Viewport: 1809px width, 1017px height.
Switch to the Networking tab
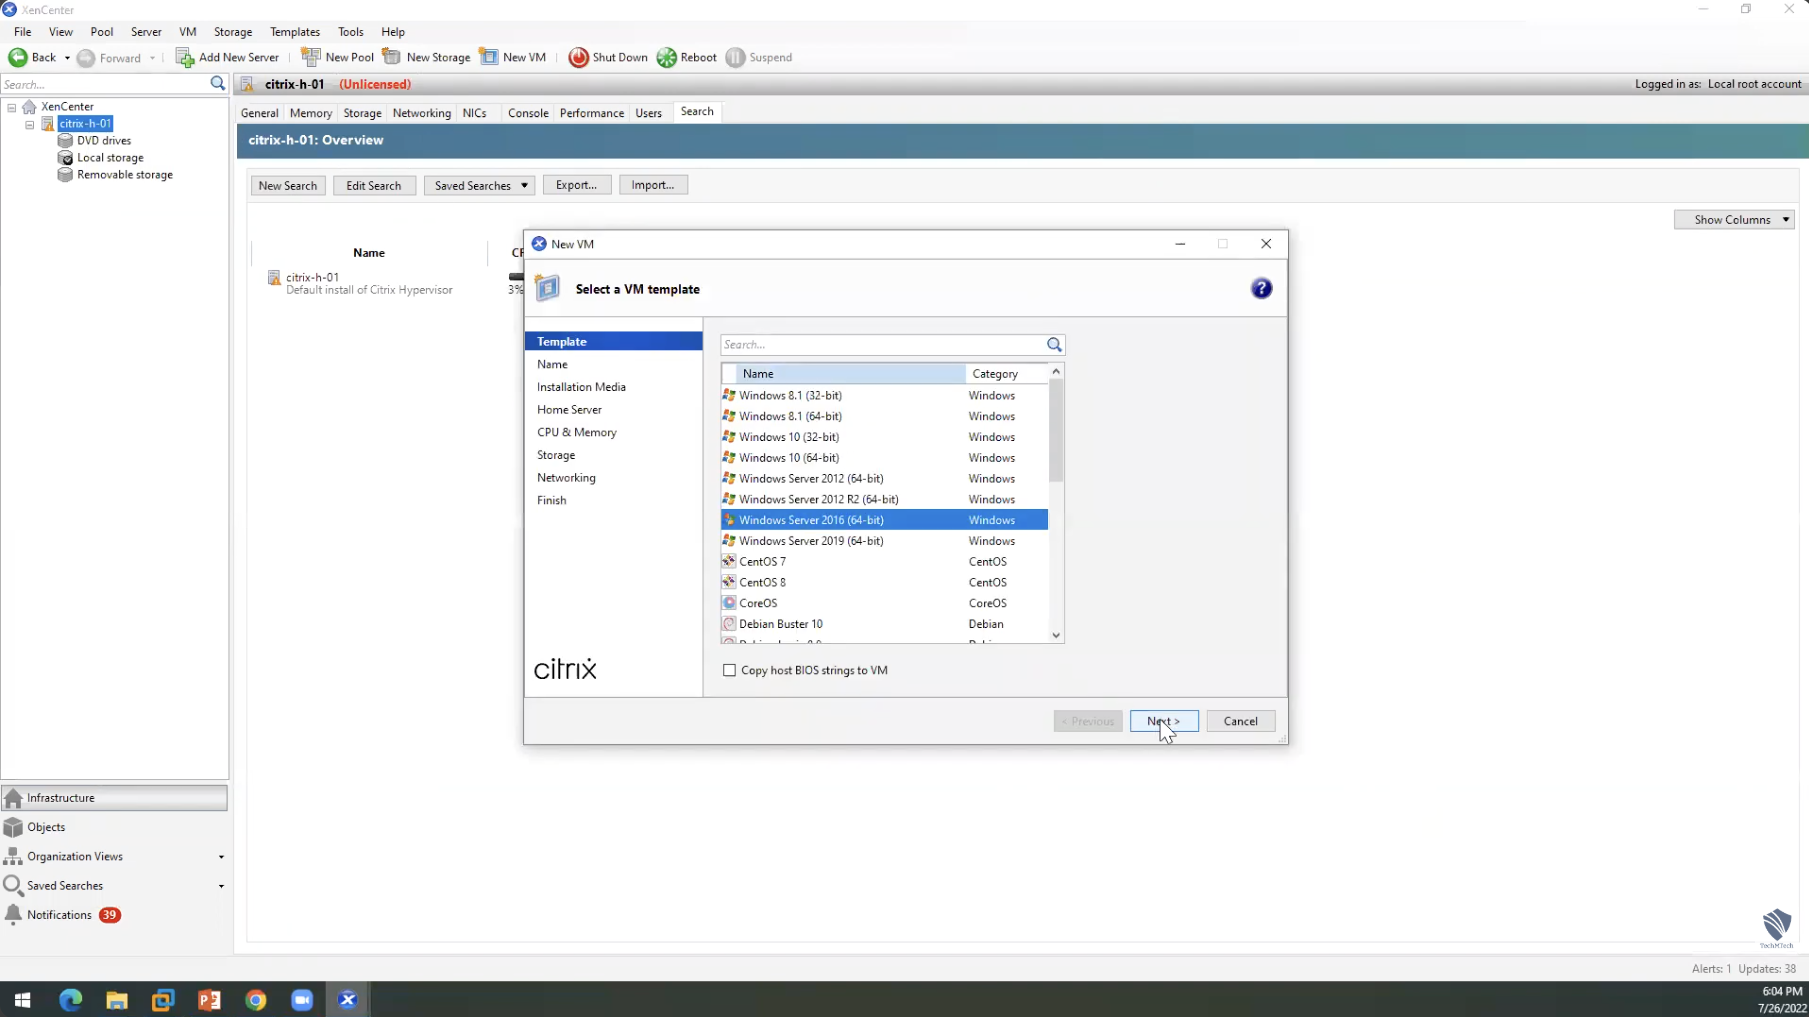click(x=422, y=113)
